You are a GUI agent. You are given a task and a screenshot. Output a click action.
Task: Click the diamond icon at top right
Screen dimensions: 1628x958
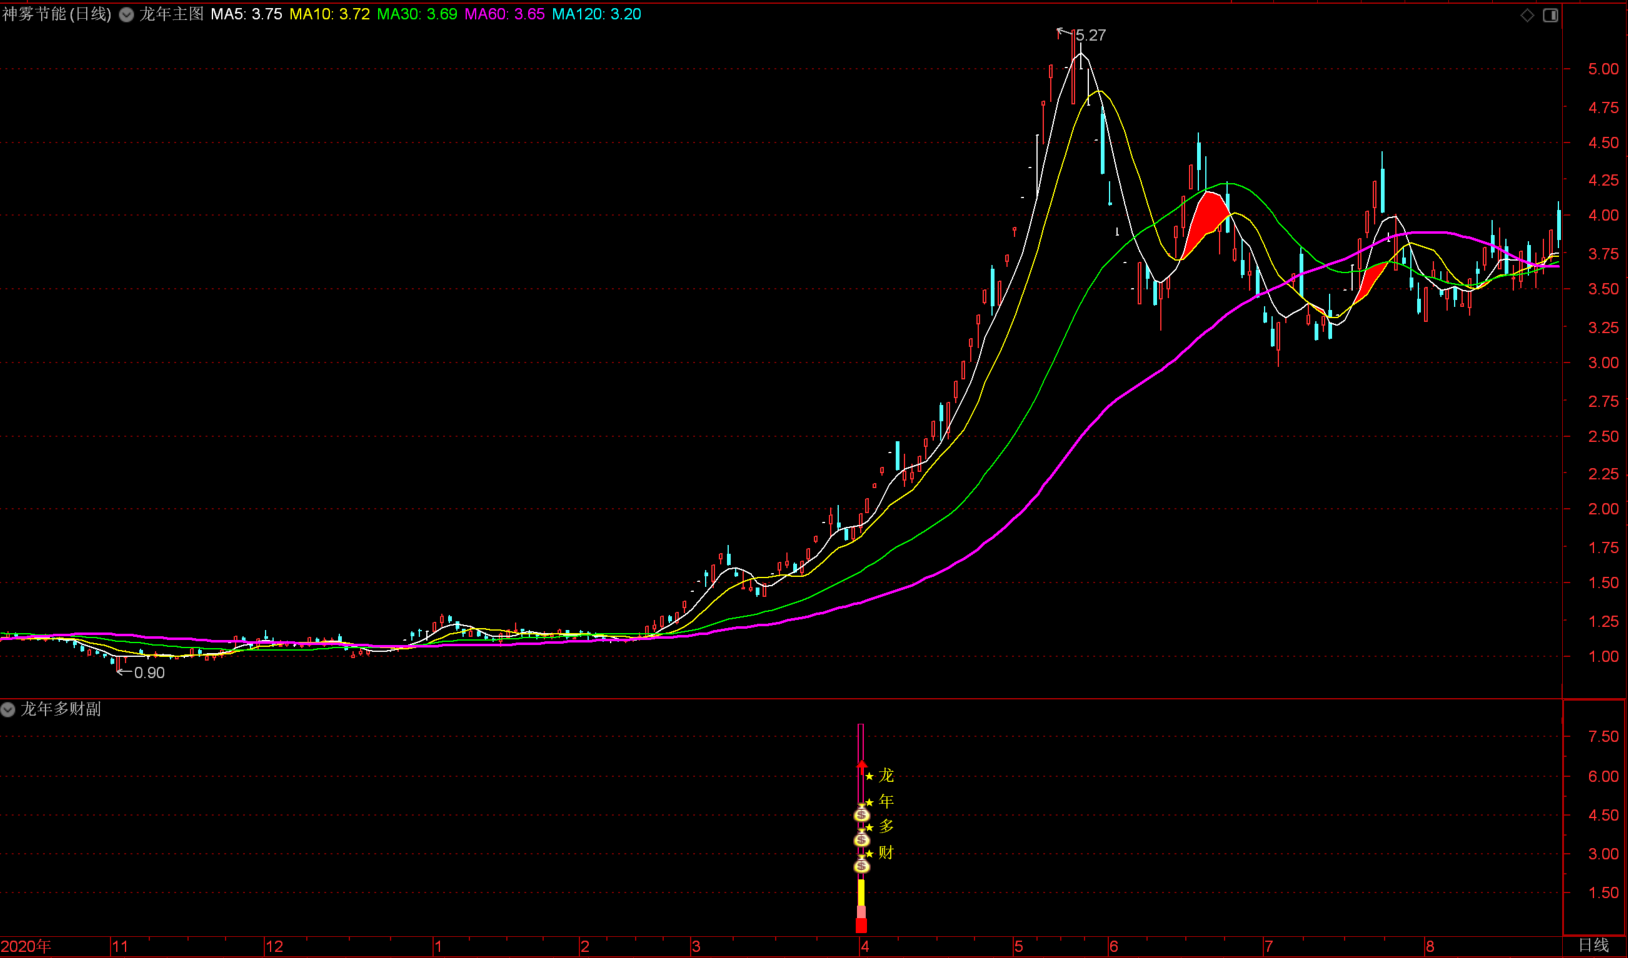pos(1527,15)
